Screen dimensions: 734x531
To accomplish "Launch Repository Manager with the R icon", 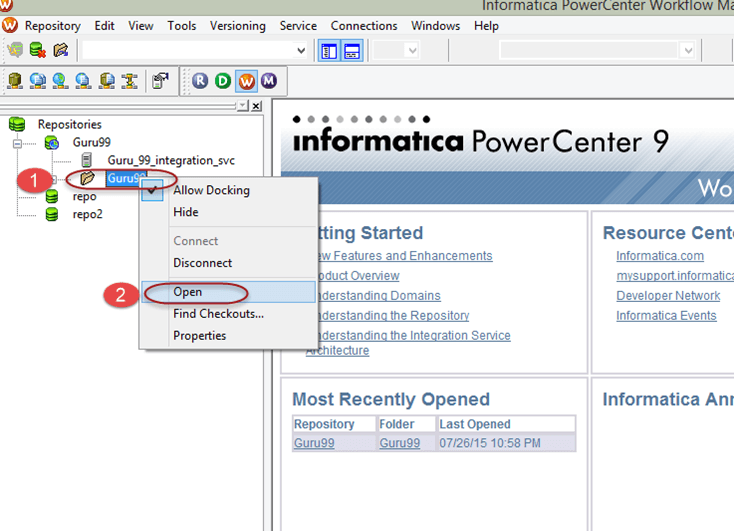I will pos(200,81).
